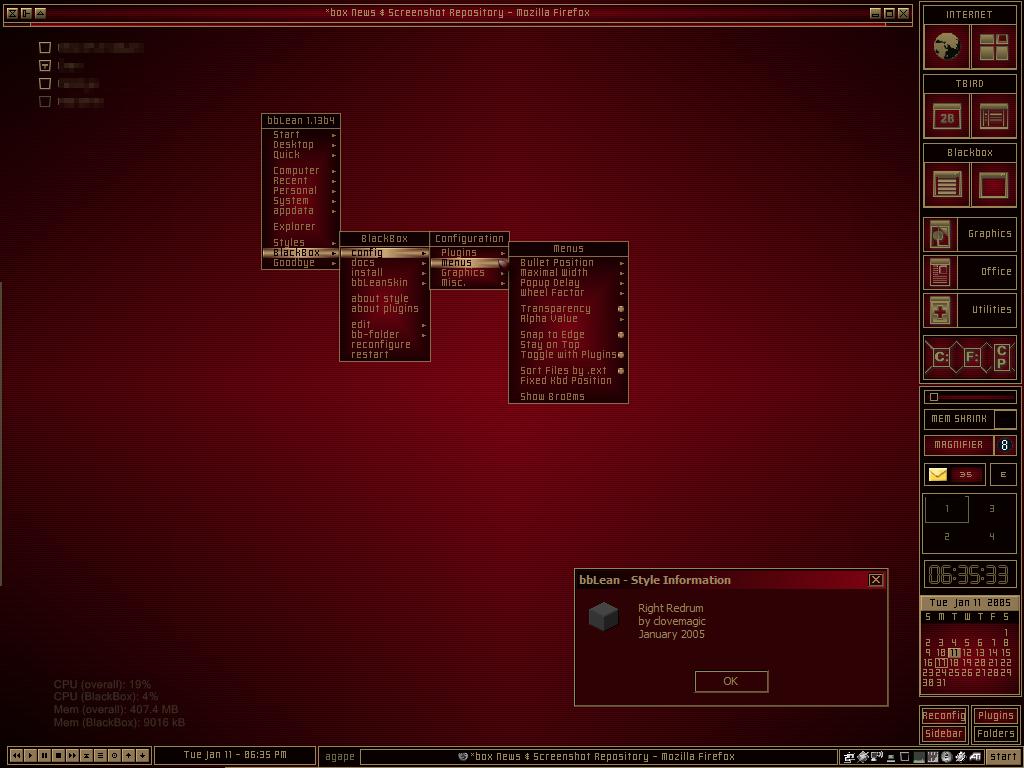Click the playlist lines icon in the player bar
Image resolution: width=1024 pixels, height=768 pixels.
pos(100,756)
